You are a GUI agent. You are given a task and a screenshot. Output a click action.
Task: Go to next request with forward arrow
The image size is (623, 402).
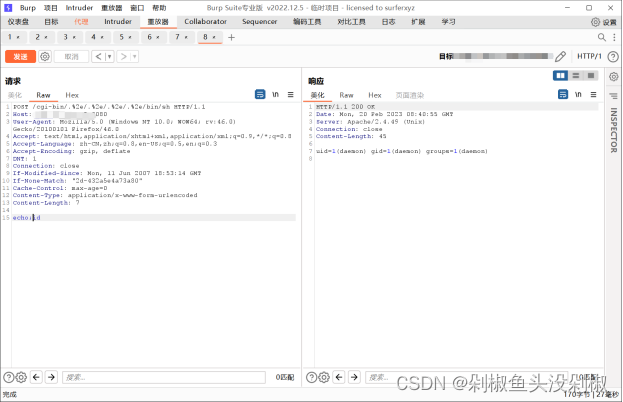pos(124,56)
